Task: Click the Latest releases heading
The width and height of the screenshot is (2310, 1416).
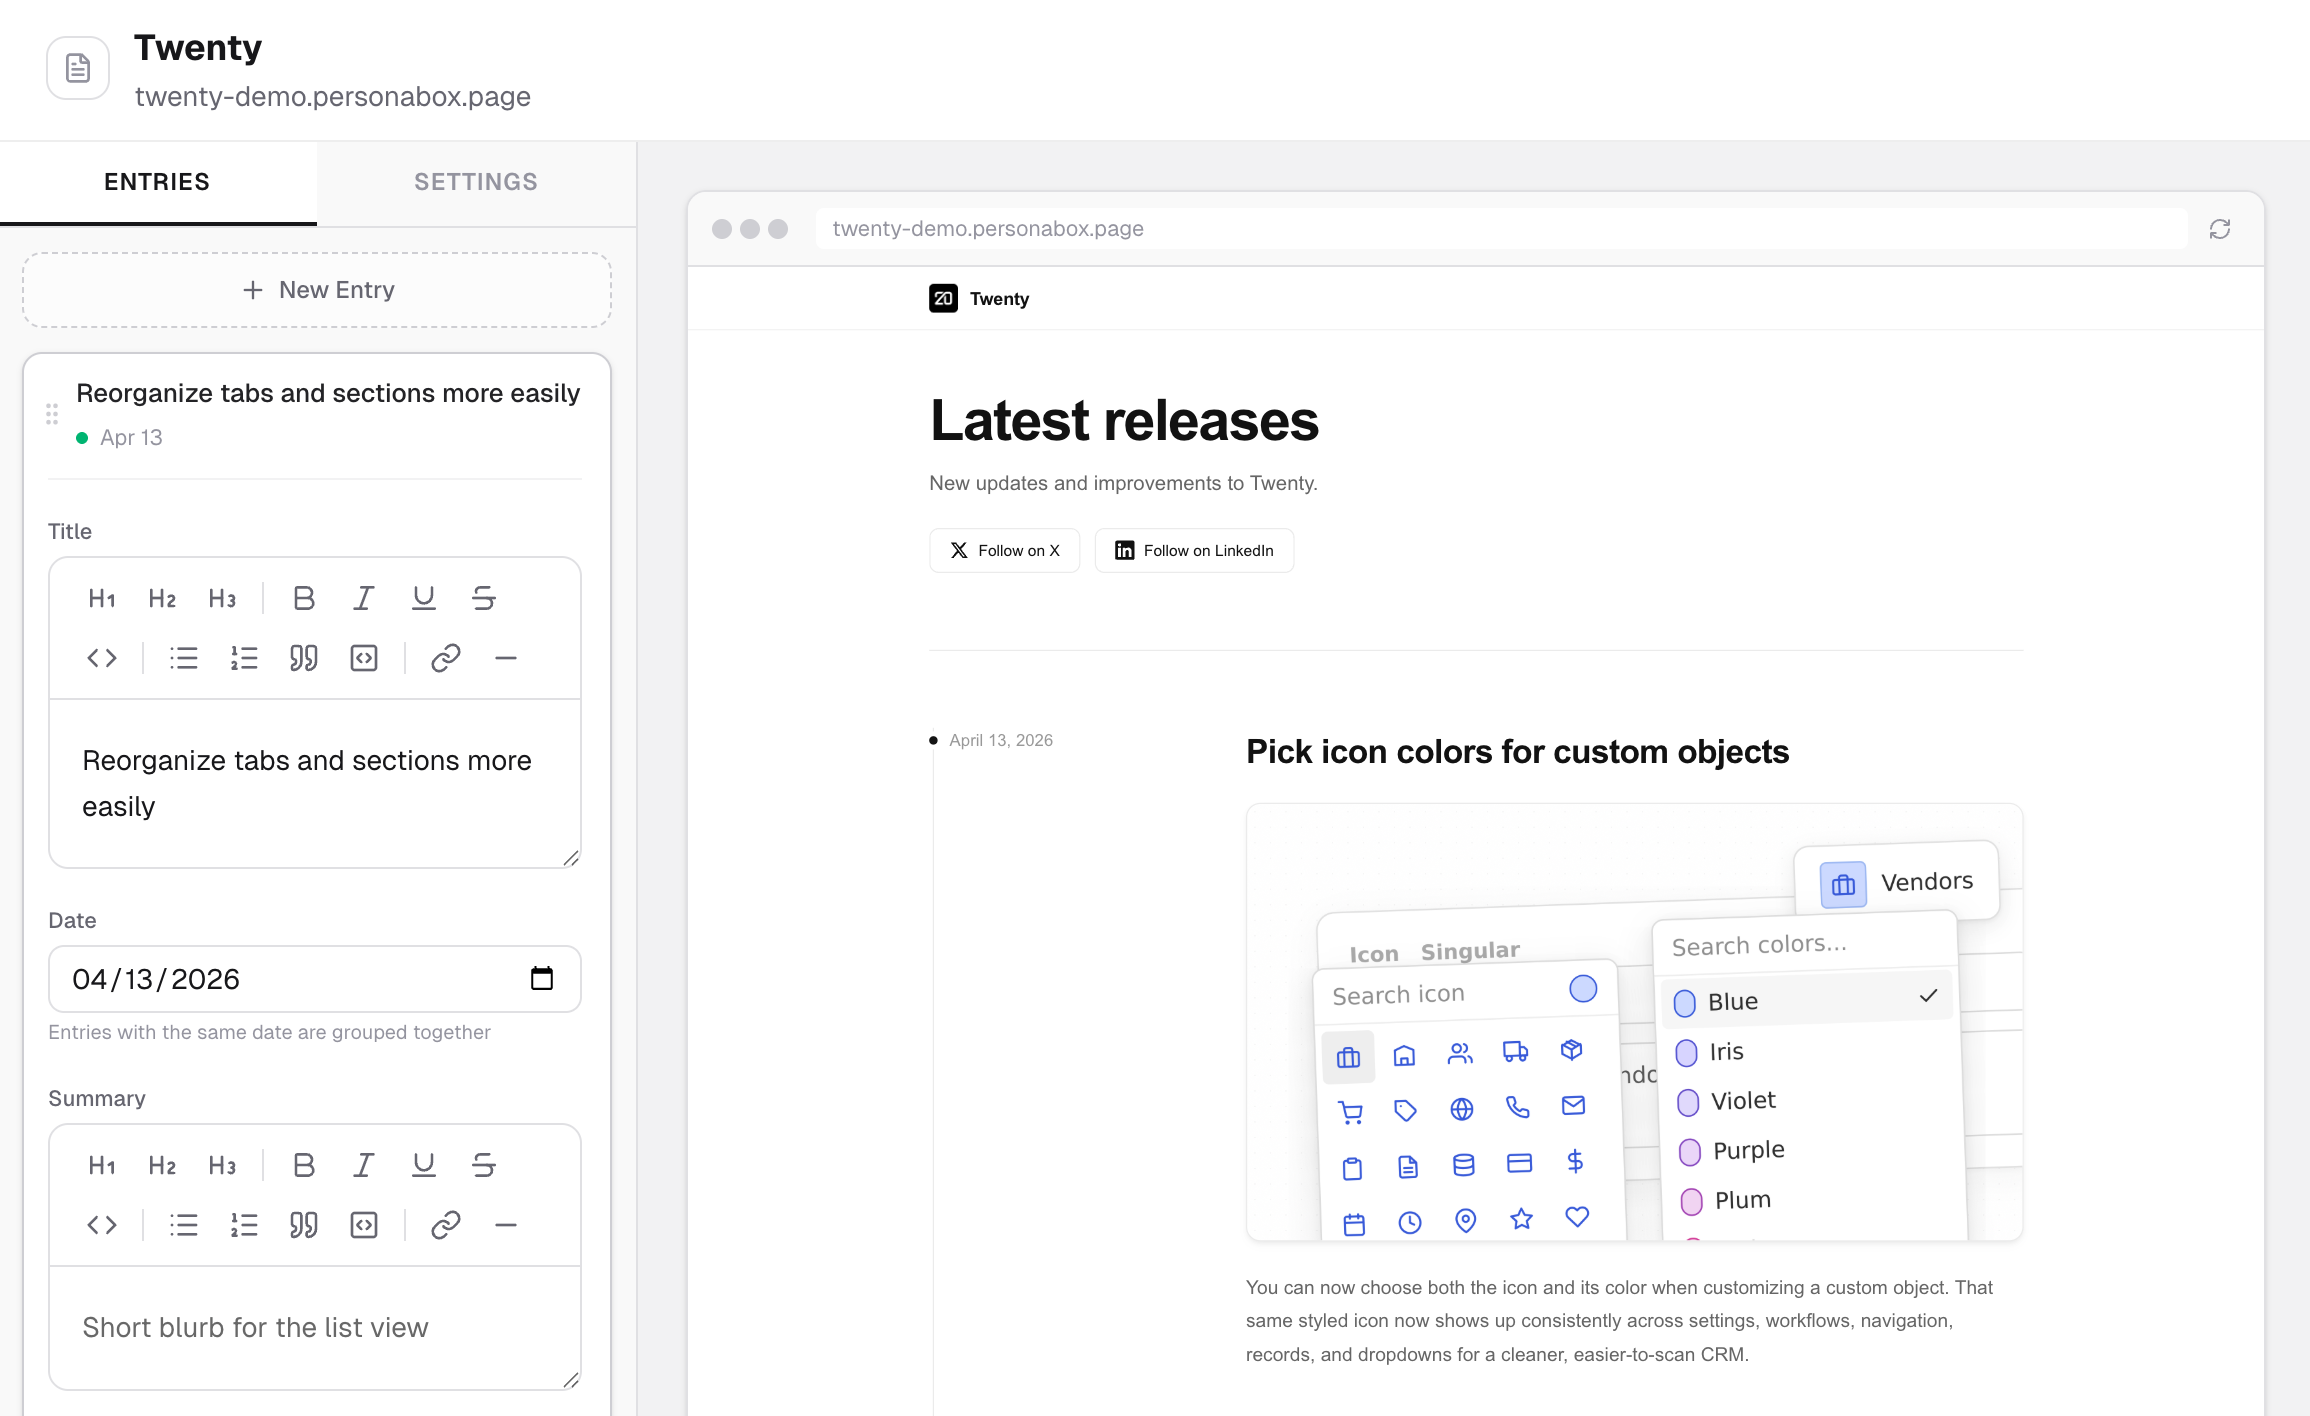Action: (x=1124, y=420)
